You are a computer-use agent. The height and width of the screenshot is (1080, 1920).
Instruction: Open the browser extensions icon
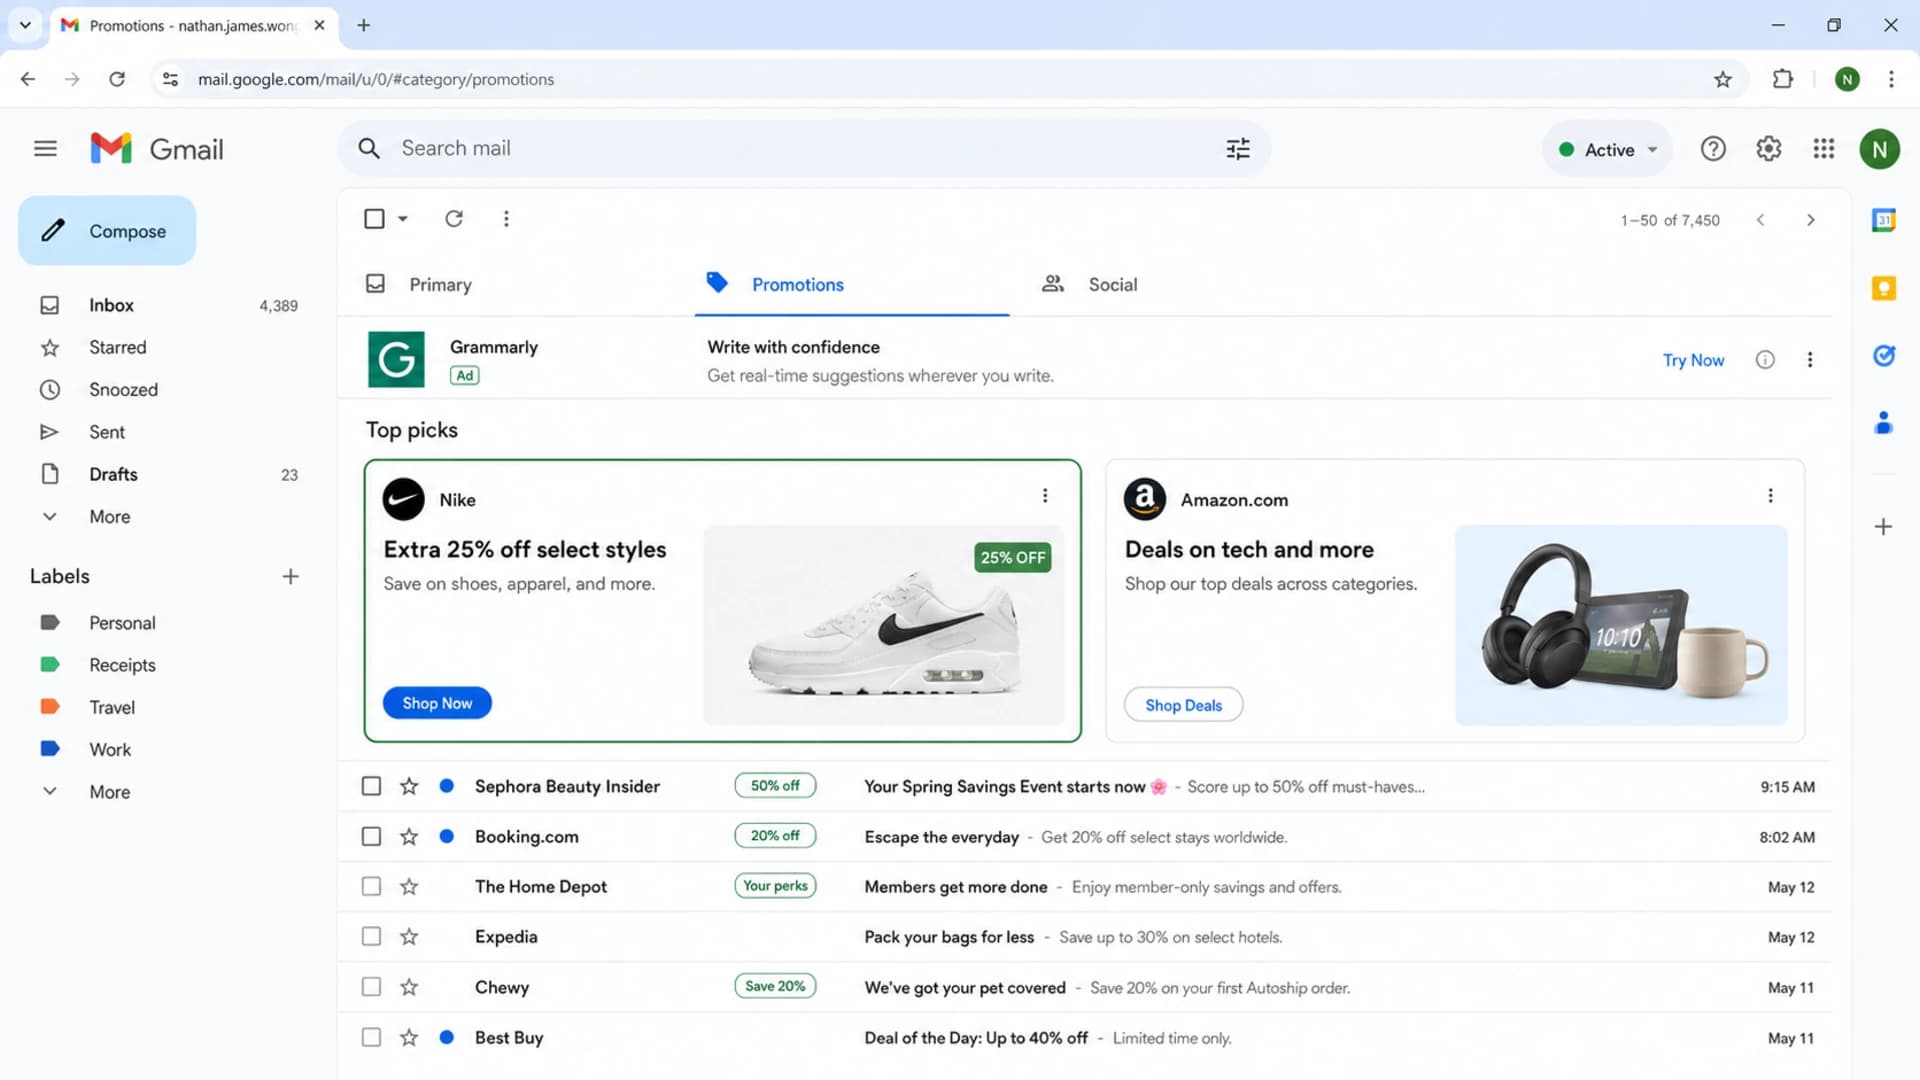click(x=1782, y=80)
